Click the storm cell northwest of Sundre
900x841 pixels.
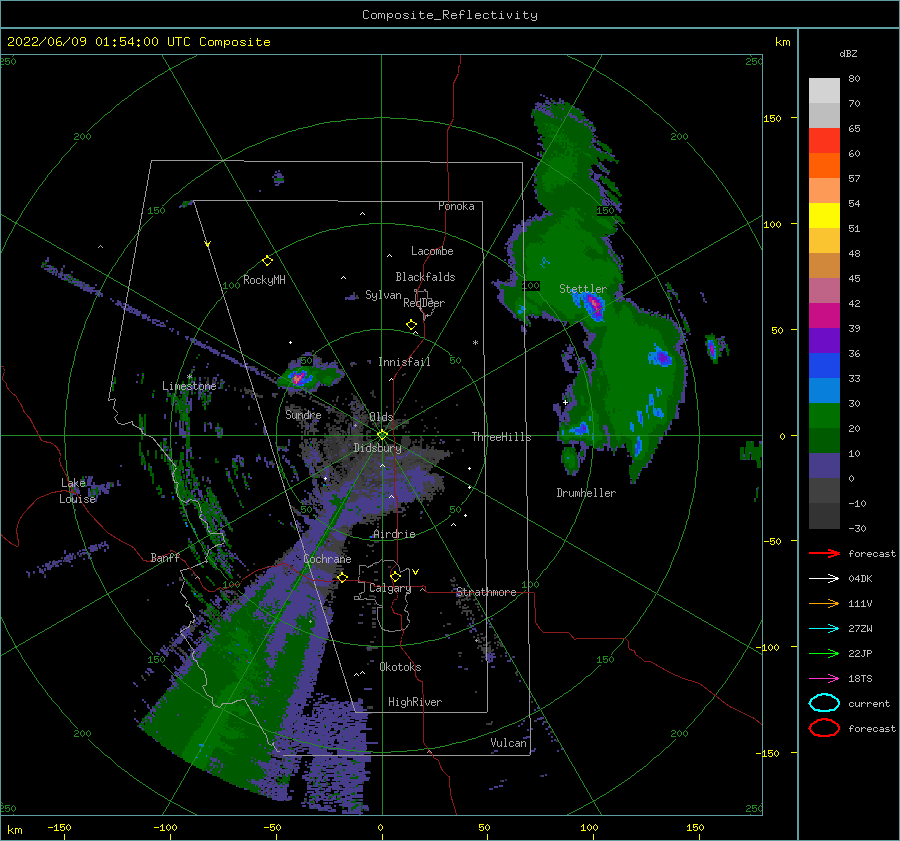pos(300,377)
